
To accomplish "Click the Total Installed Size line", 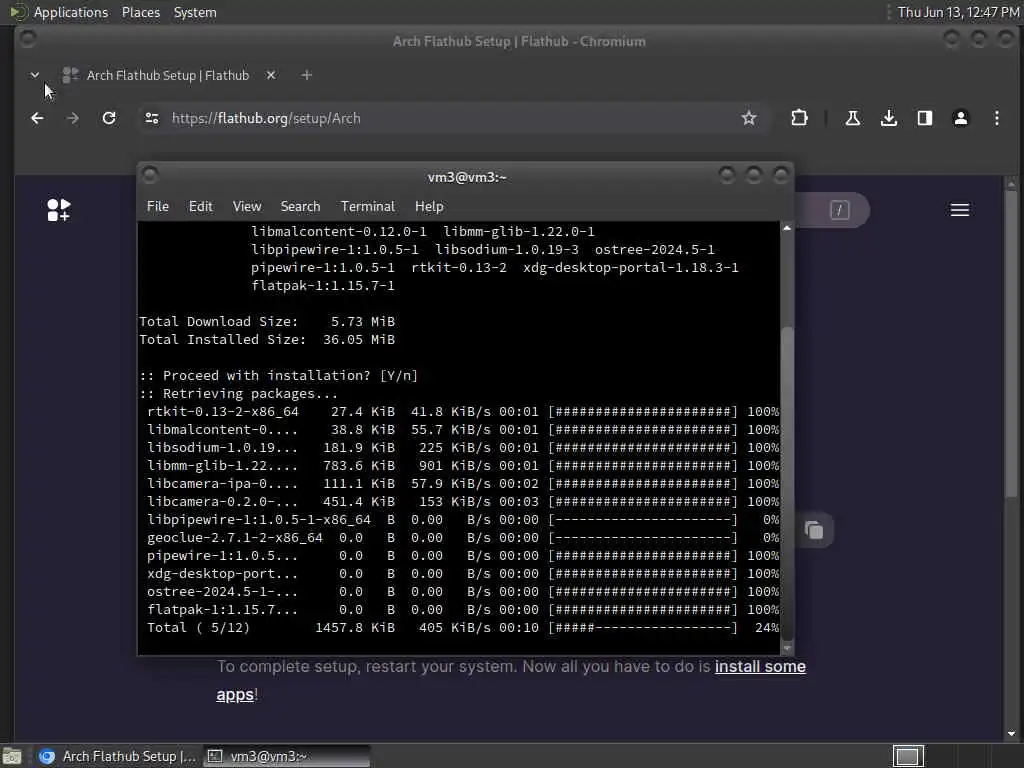I will click(267, 340).
